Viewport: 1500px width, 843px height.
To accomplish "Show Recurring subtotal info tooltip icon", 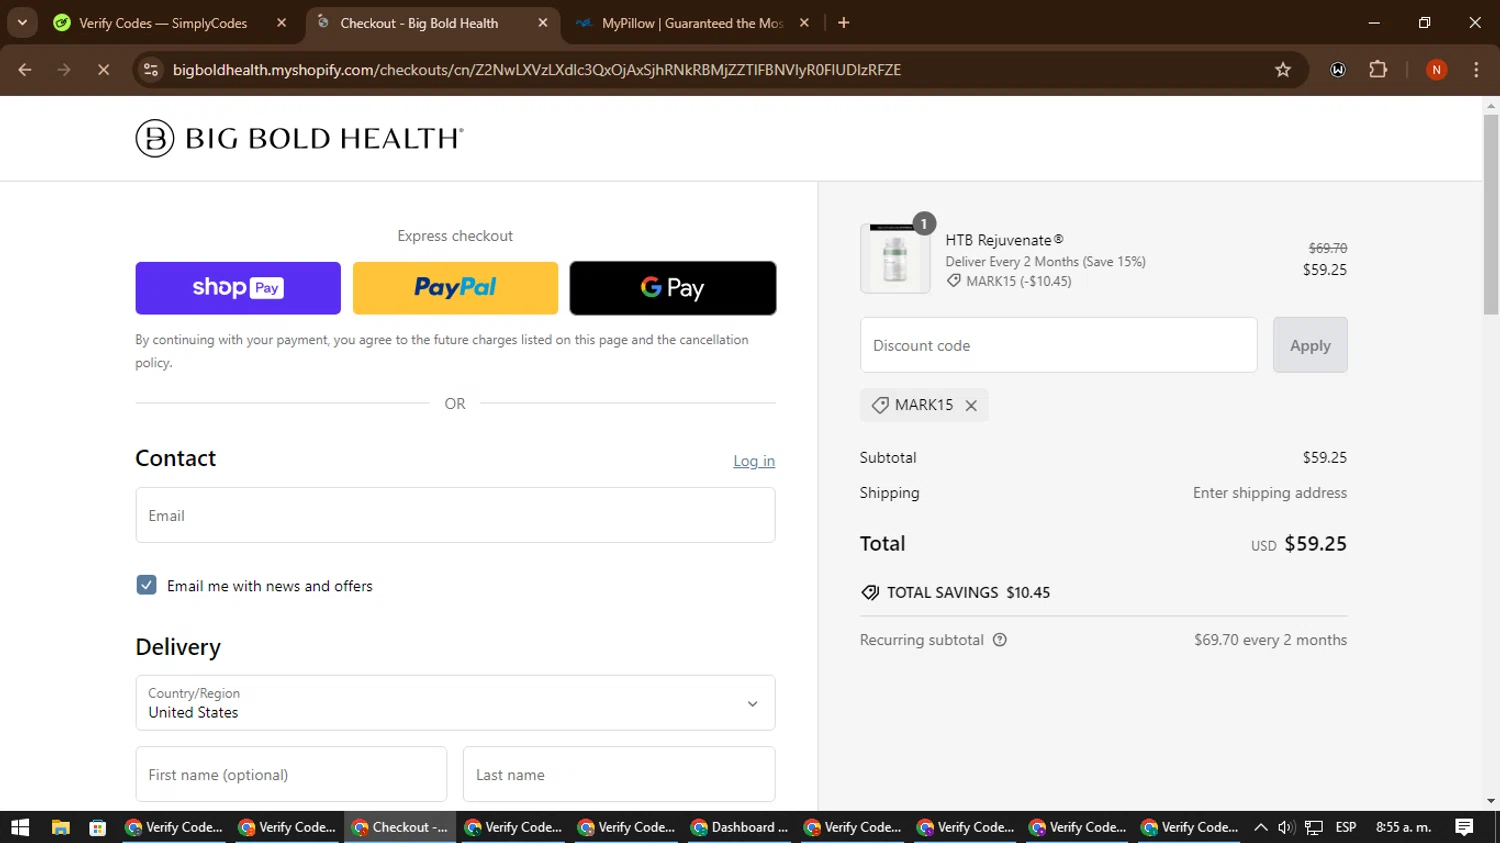I will [1000, 640].
